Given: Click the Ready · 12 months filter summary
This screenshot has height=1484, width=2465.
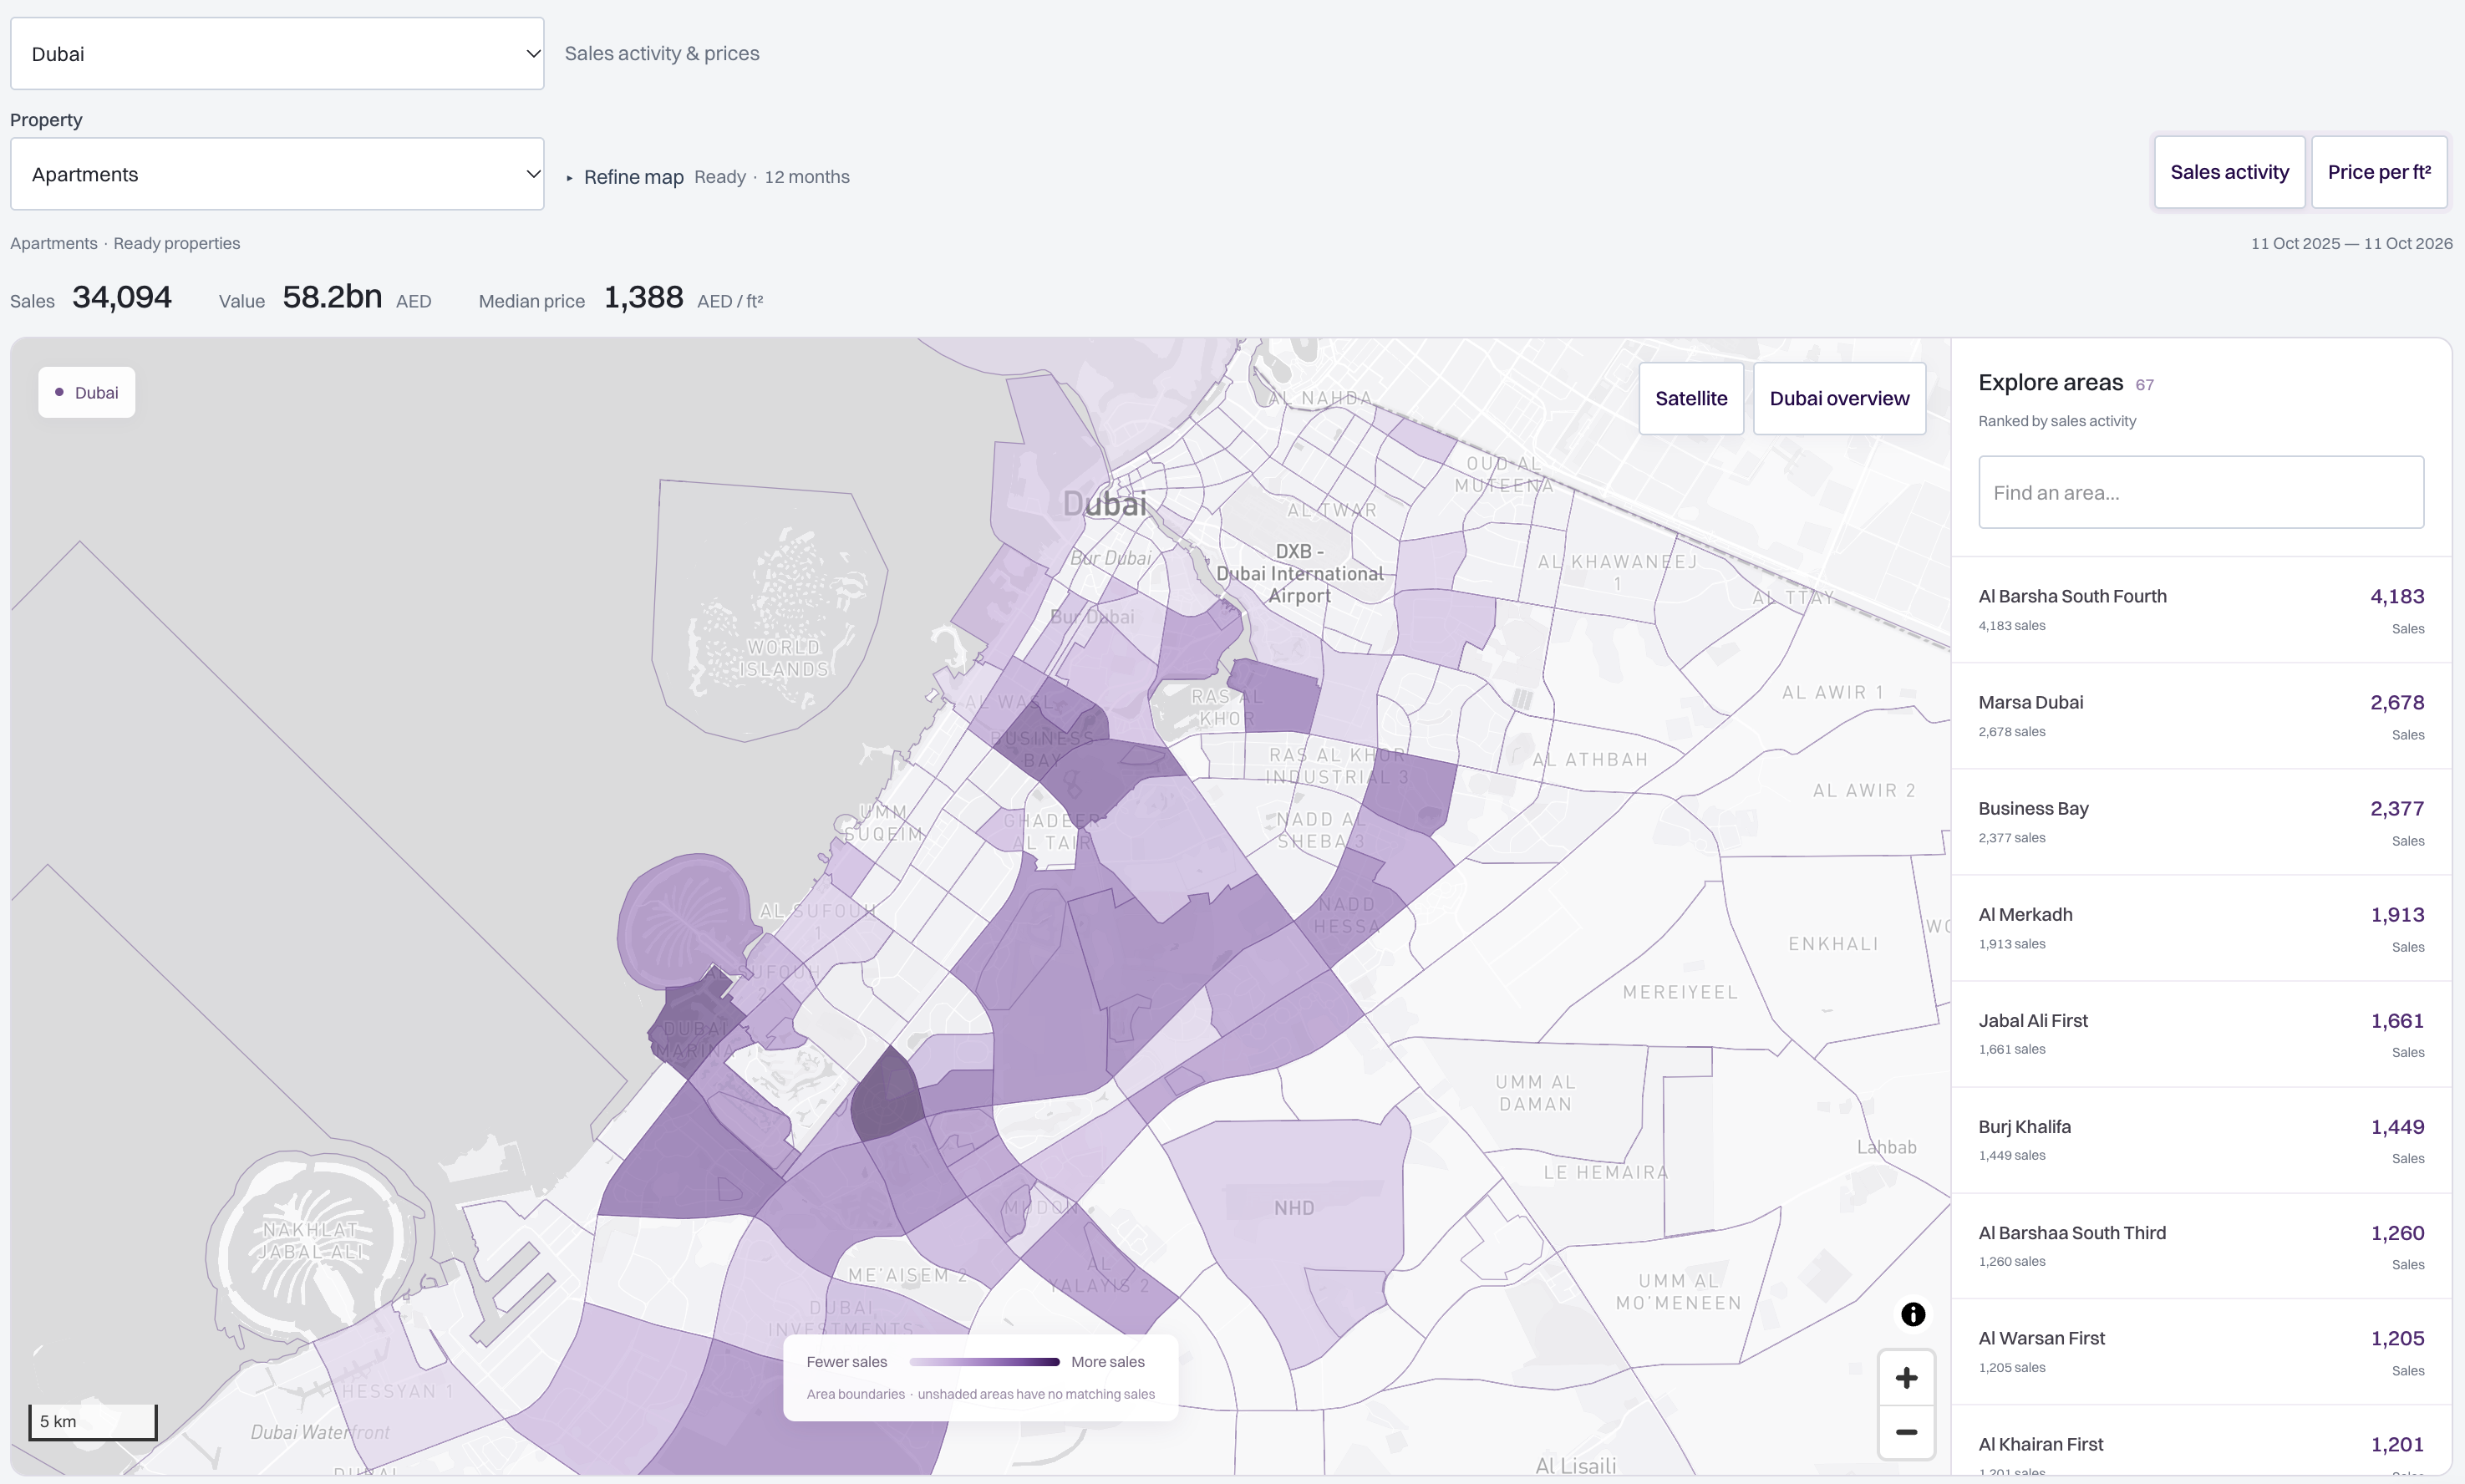Looking at the screenshot, I should (771, 177).
